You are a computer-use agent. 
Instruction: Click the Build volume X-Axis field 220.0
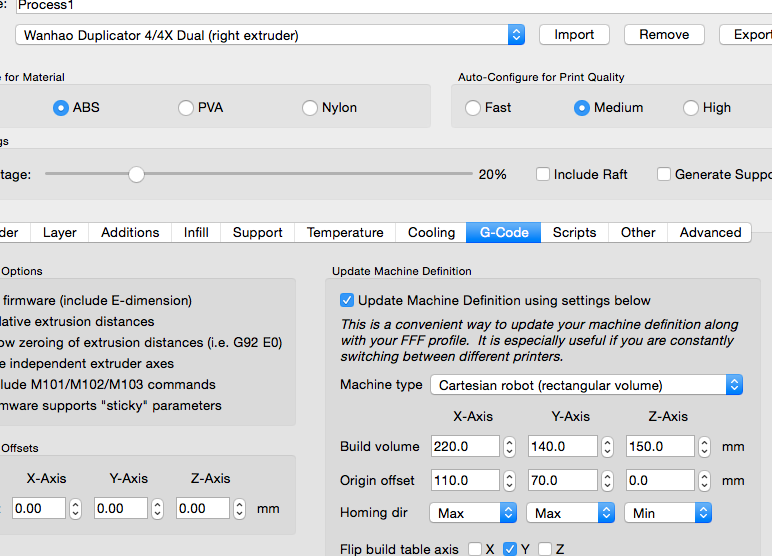[x=465, y=447]
